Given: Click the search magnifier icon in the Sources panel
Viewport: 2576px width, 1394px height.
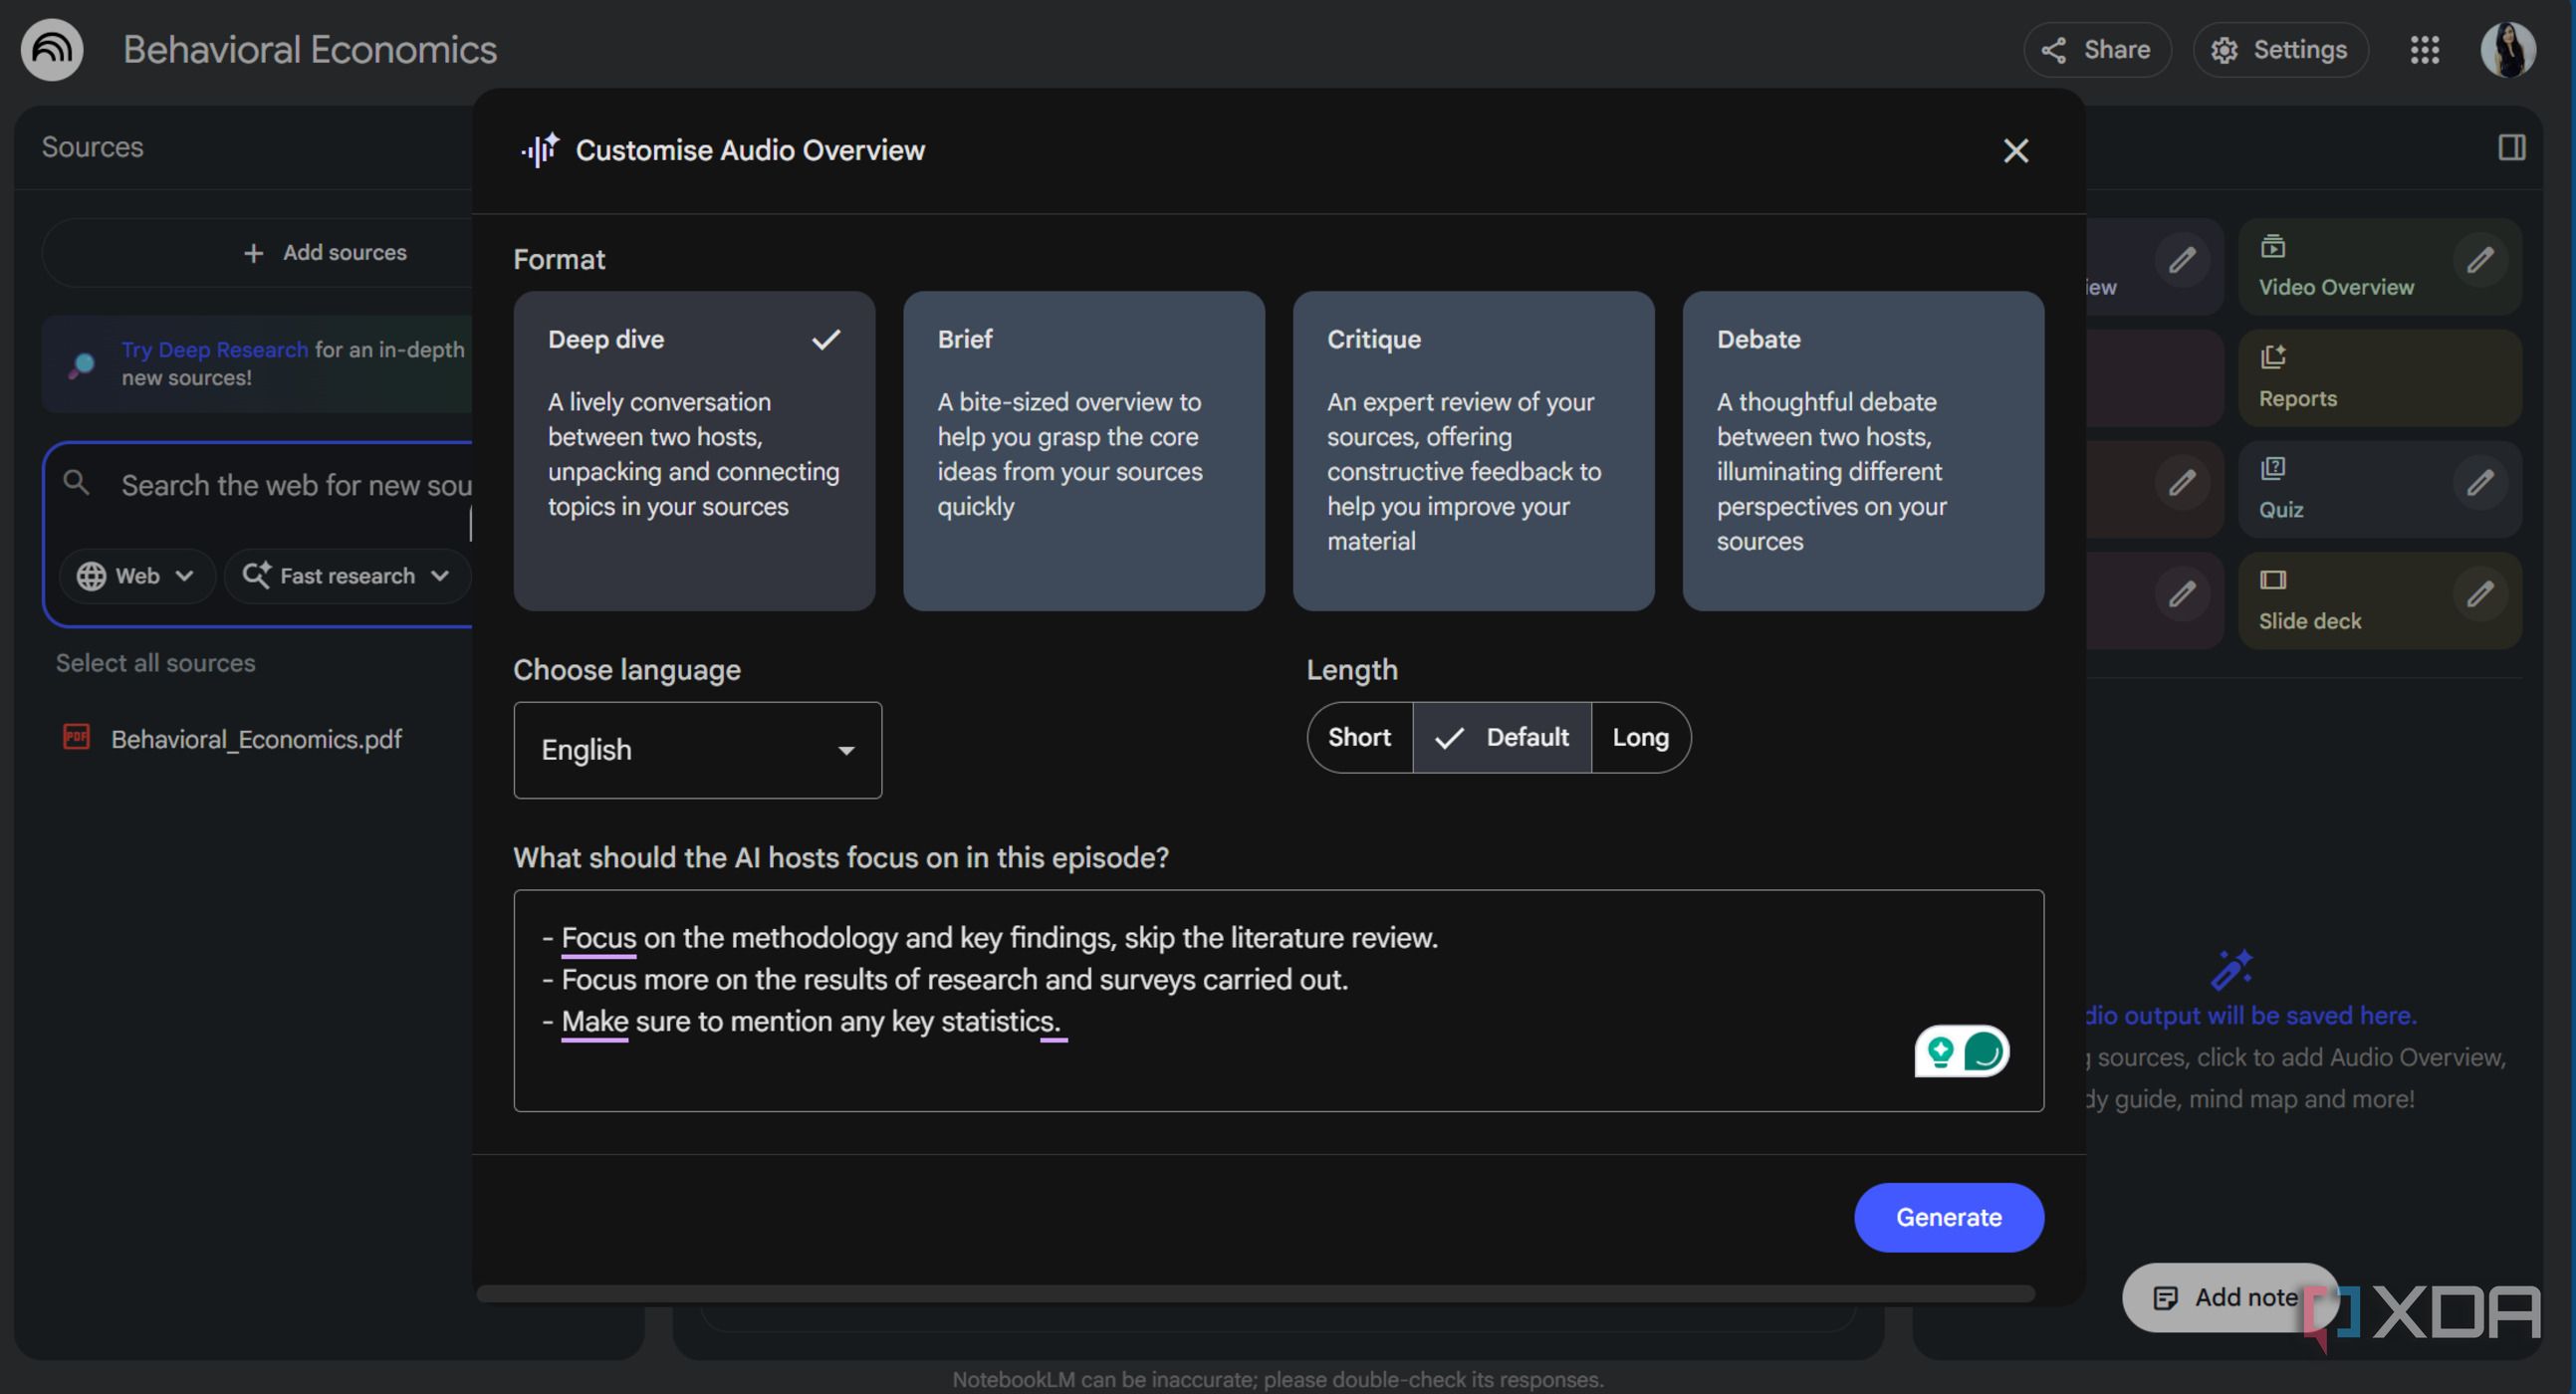Looking at the screenshot, I should click(x=76, y=483).
